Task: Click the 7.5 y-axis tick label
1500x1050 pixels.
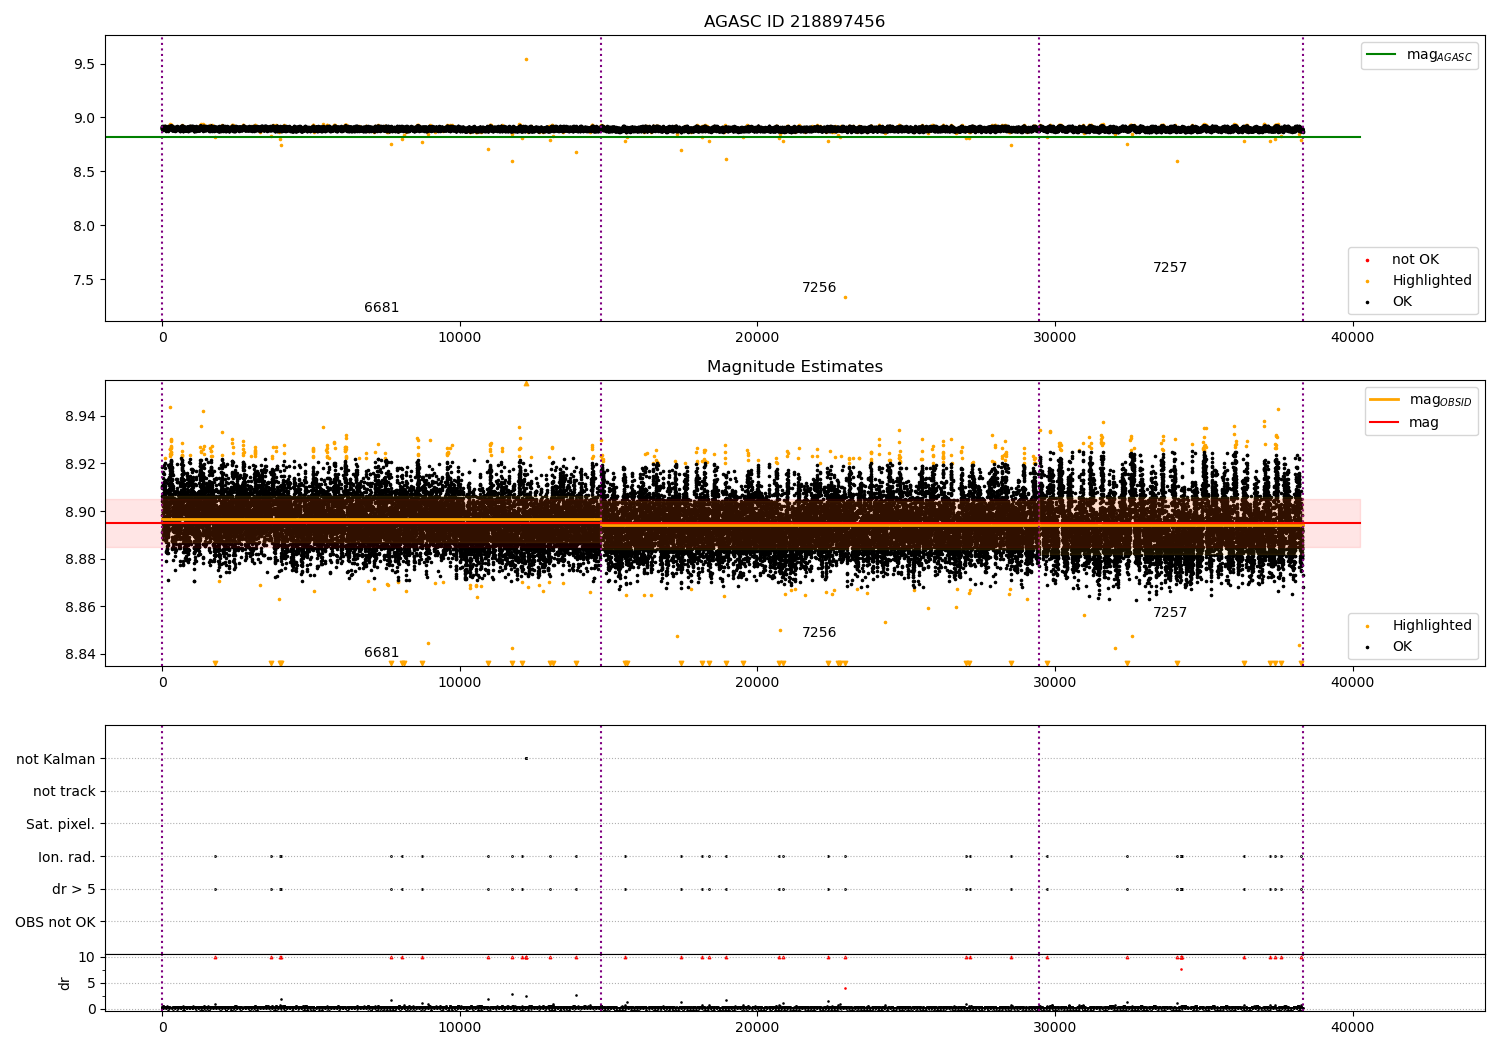Action: tap(84, 280)
